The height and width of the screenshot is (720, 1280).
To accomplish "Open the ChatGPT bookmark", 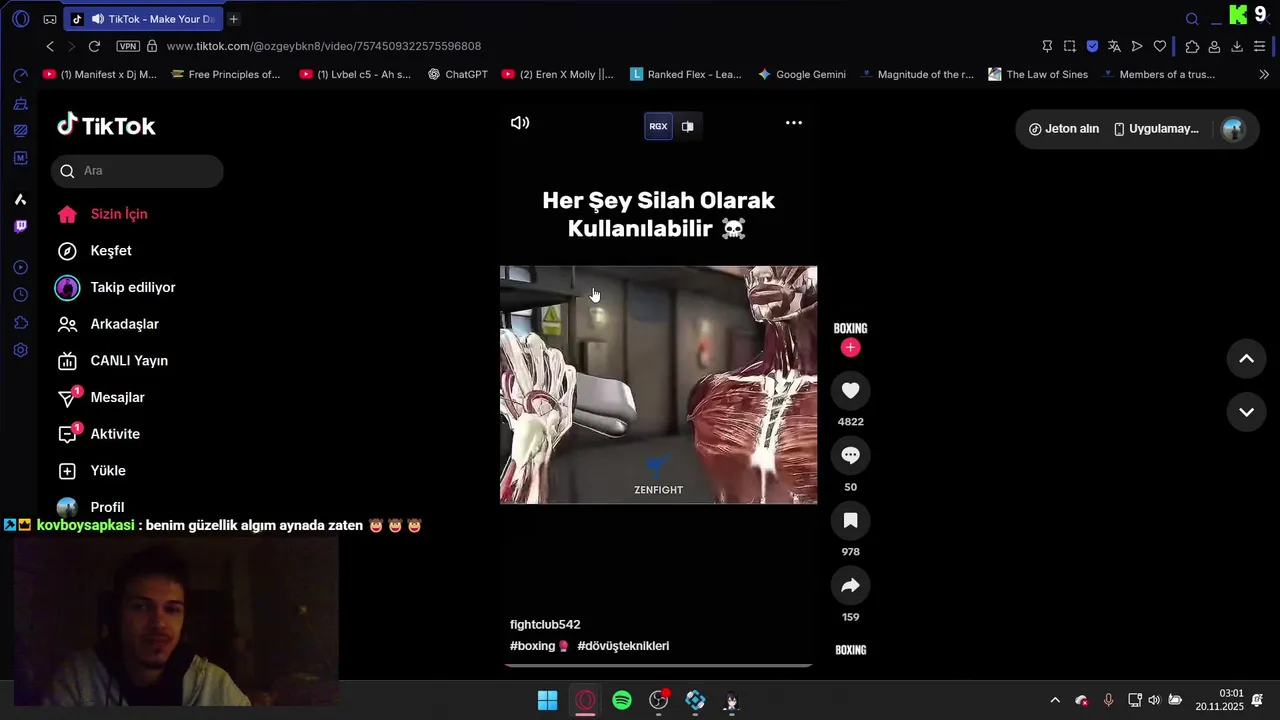I will [x=458, y=74].
